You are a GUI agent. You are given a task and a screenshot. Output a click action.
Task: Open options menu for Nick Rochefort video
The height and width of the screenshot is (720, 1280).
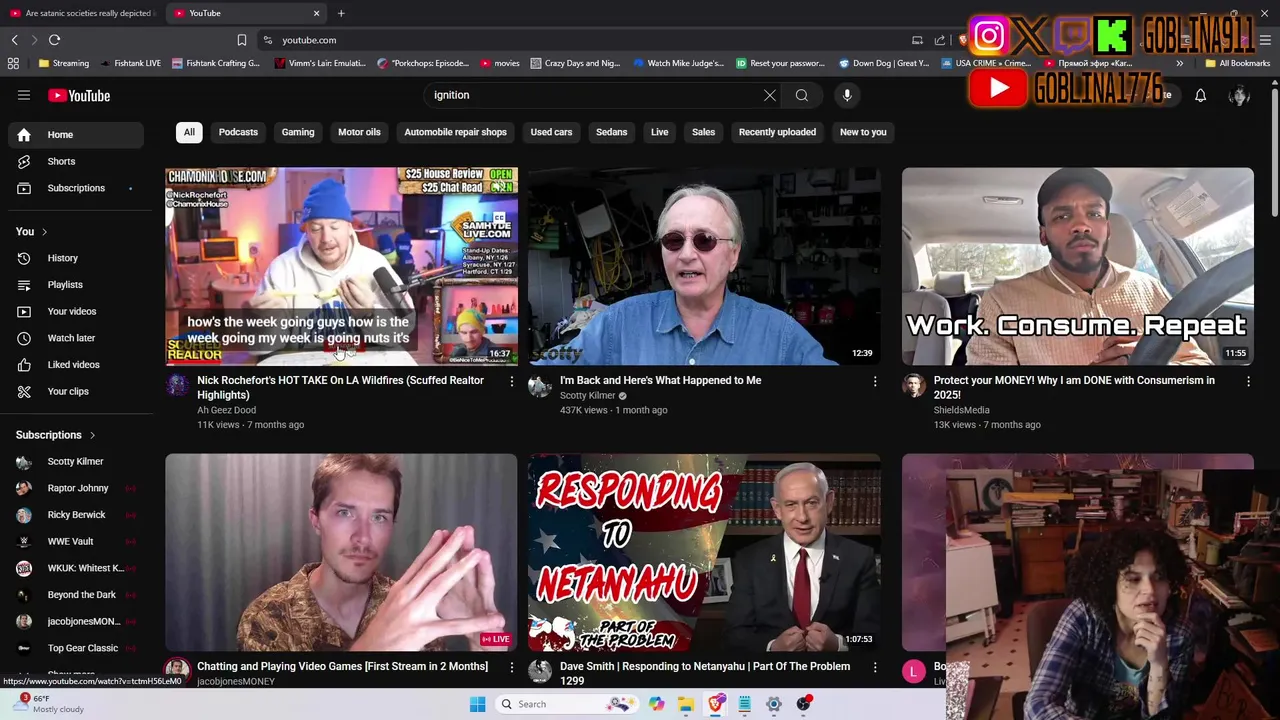(x=511, y=381)
